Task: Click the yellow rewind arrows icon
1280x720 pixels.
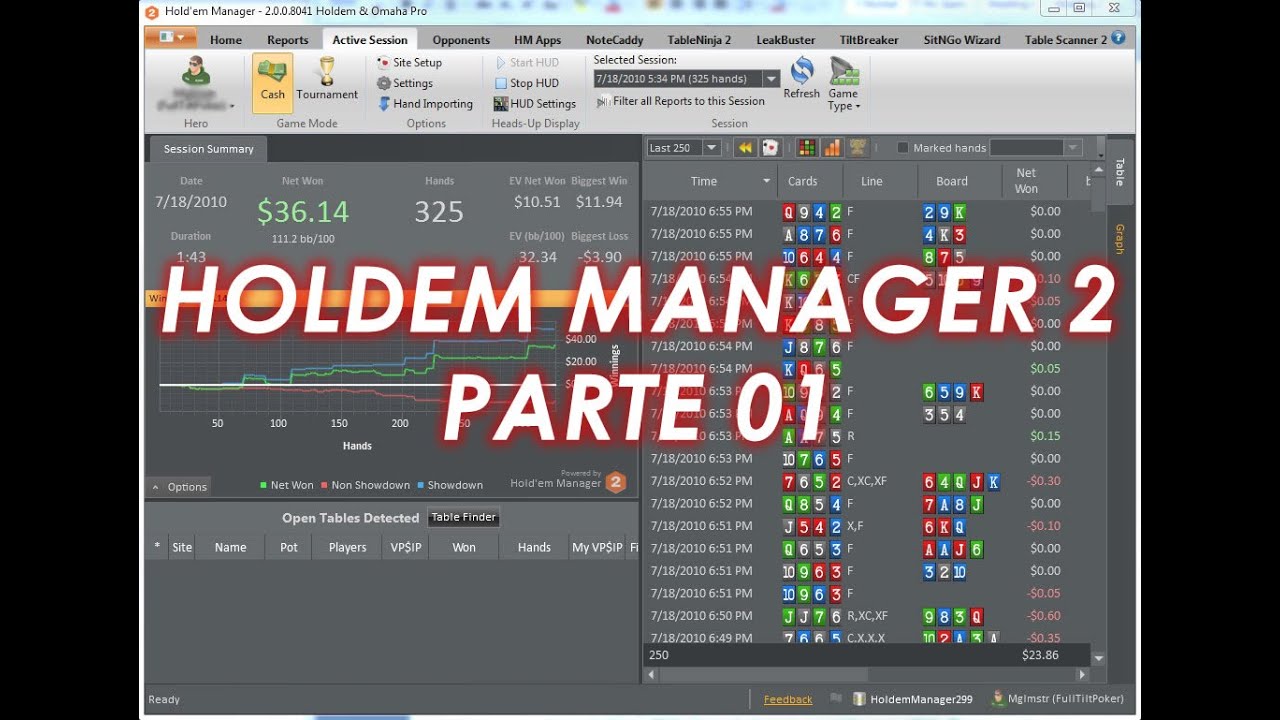Action: [744, 148]
